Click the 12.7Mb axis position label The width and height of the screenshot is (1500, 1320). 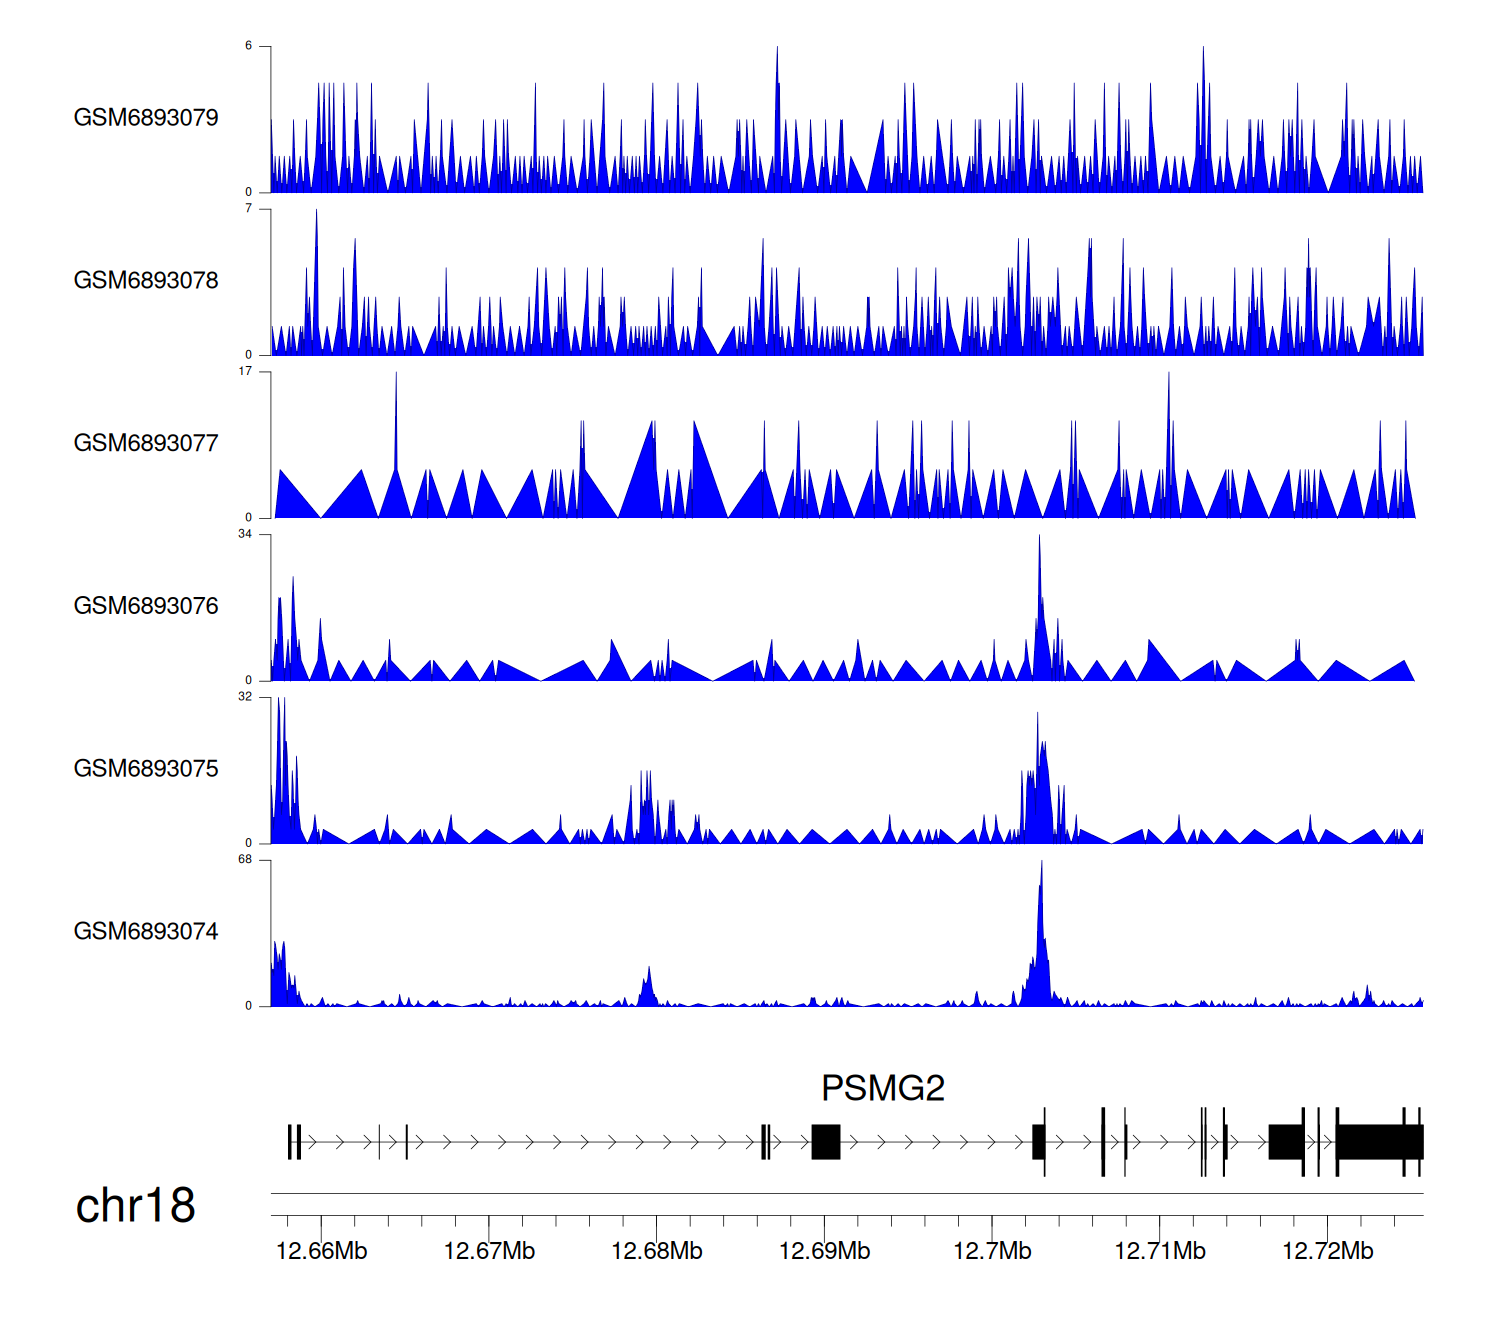click(992, 1251)
